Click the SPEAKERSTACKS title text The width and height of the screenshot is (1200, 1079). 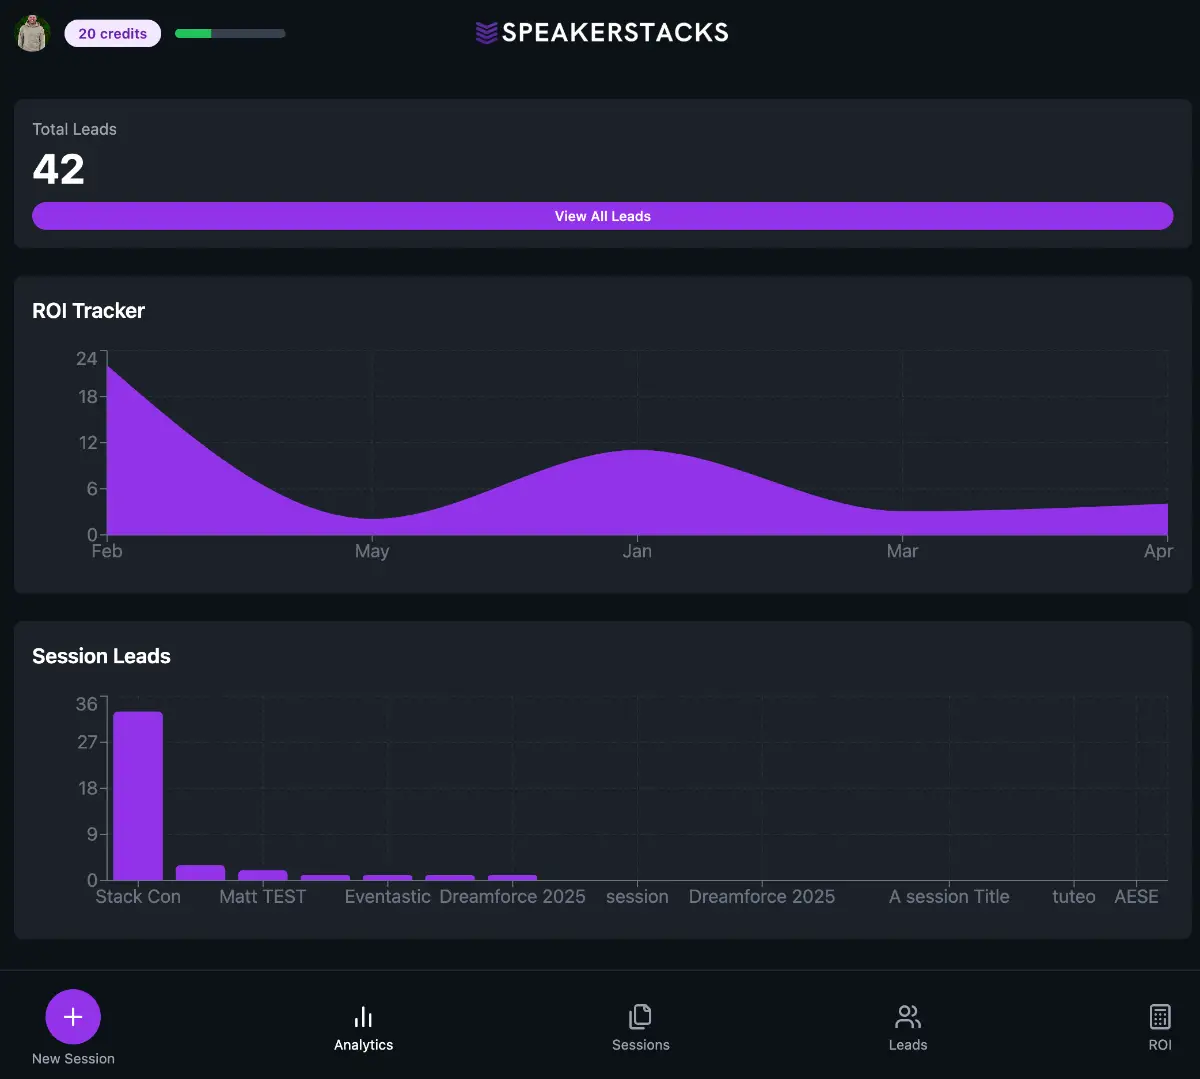point(615,33)
